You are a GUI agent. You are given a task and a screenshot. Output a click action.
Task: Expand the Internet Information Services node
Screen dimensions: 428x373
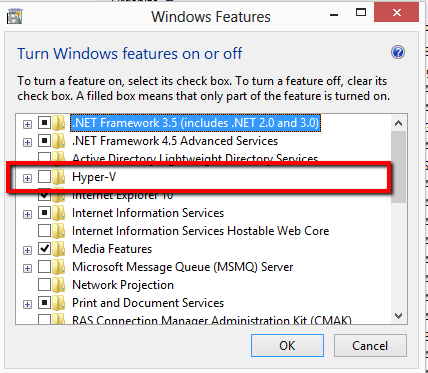point(27,215)
